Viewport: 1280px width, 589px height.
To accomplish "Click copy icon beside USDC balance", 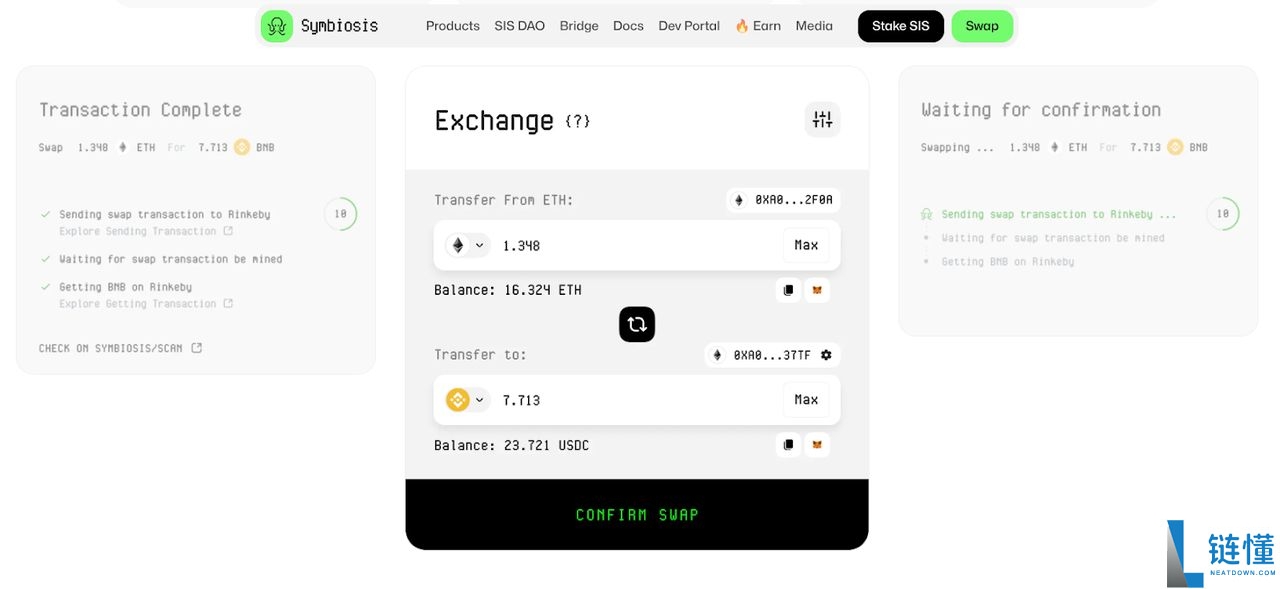I will click(x=788, y=445).
